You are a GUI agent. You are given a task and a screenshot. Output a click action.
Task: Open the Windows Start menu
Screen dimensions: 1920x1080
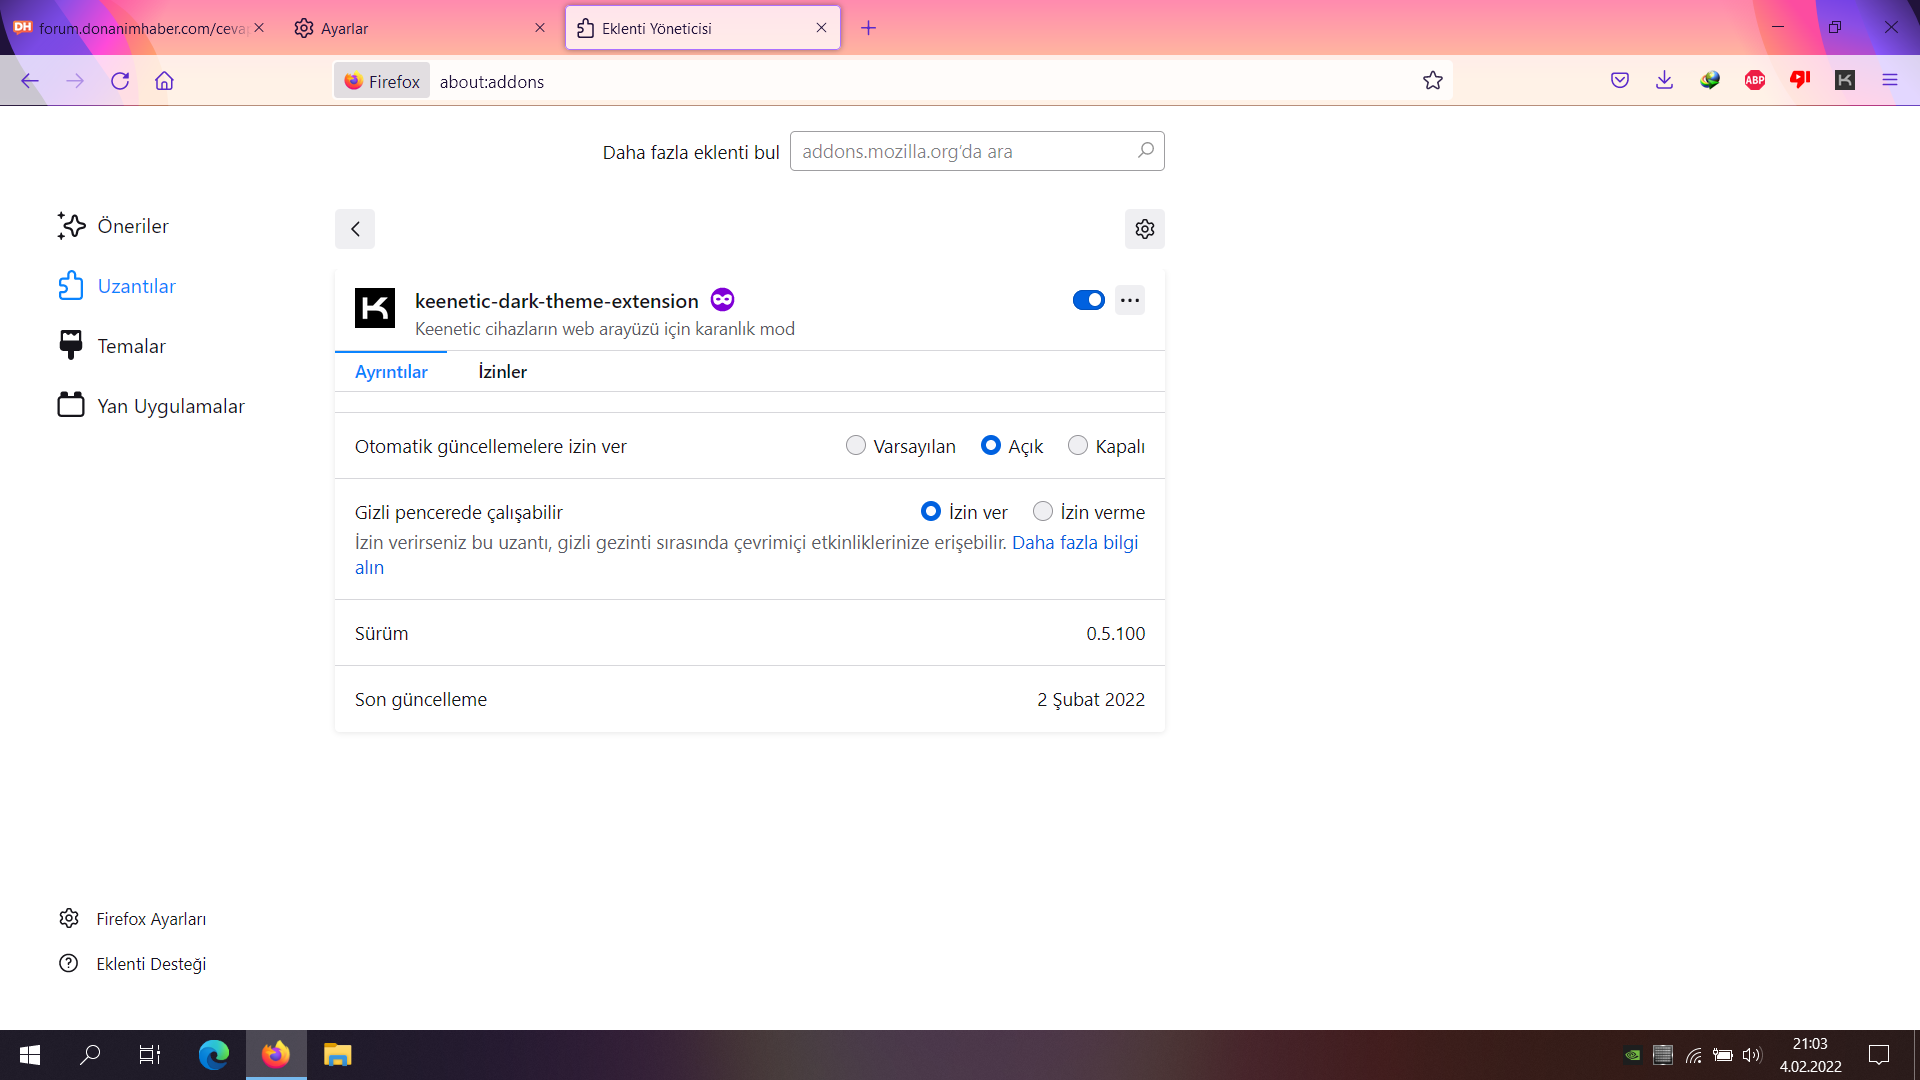[30, 1055]
